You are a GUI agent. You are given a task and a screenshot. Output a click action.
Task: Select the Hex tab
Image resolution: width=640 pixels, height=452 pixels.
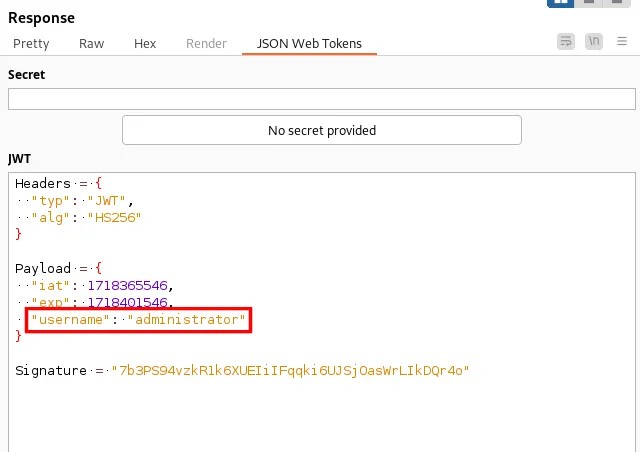[x=145, y=43]
